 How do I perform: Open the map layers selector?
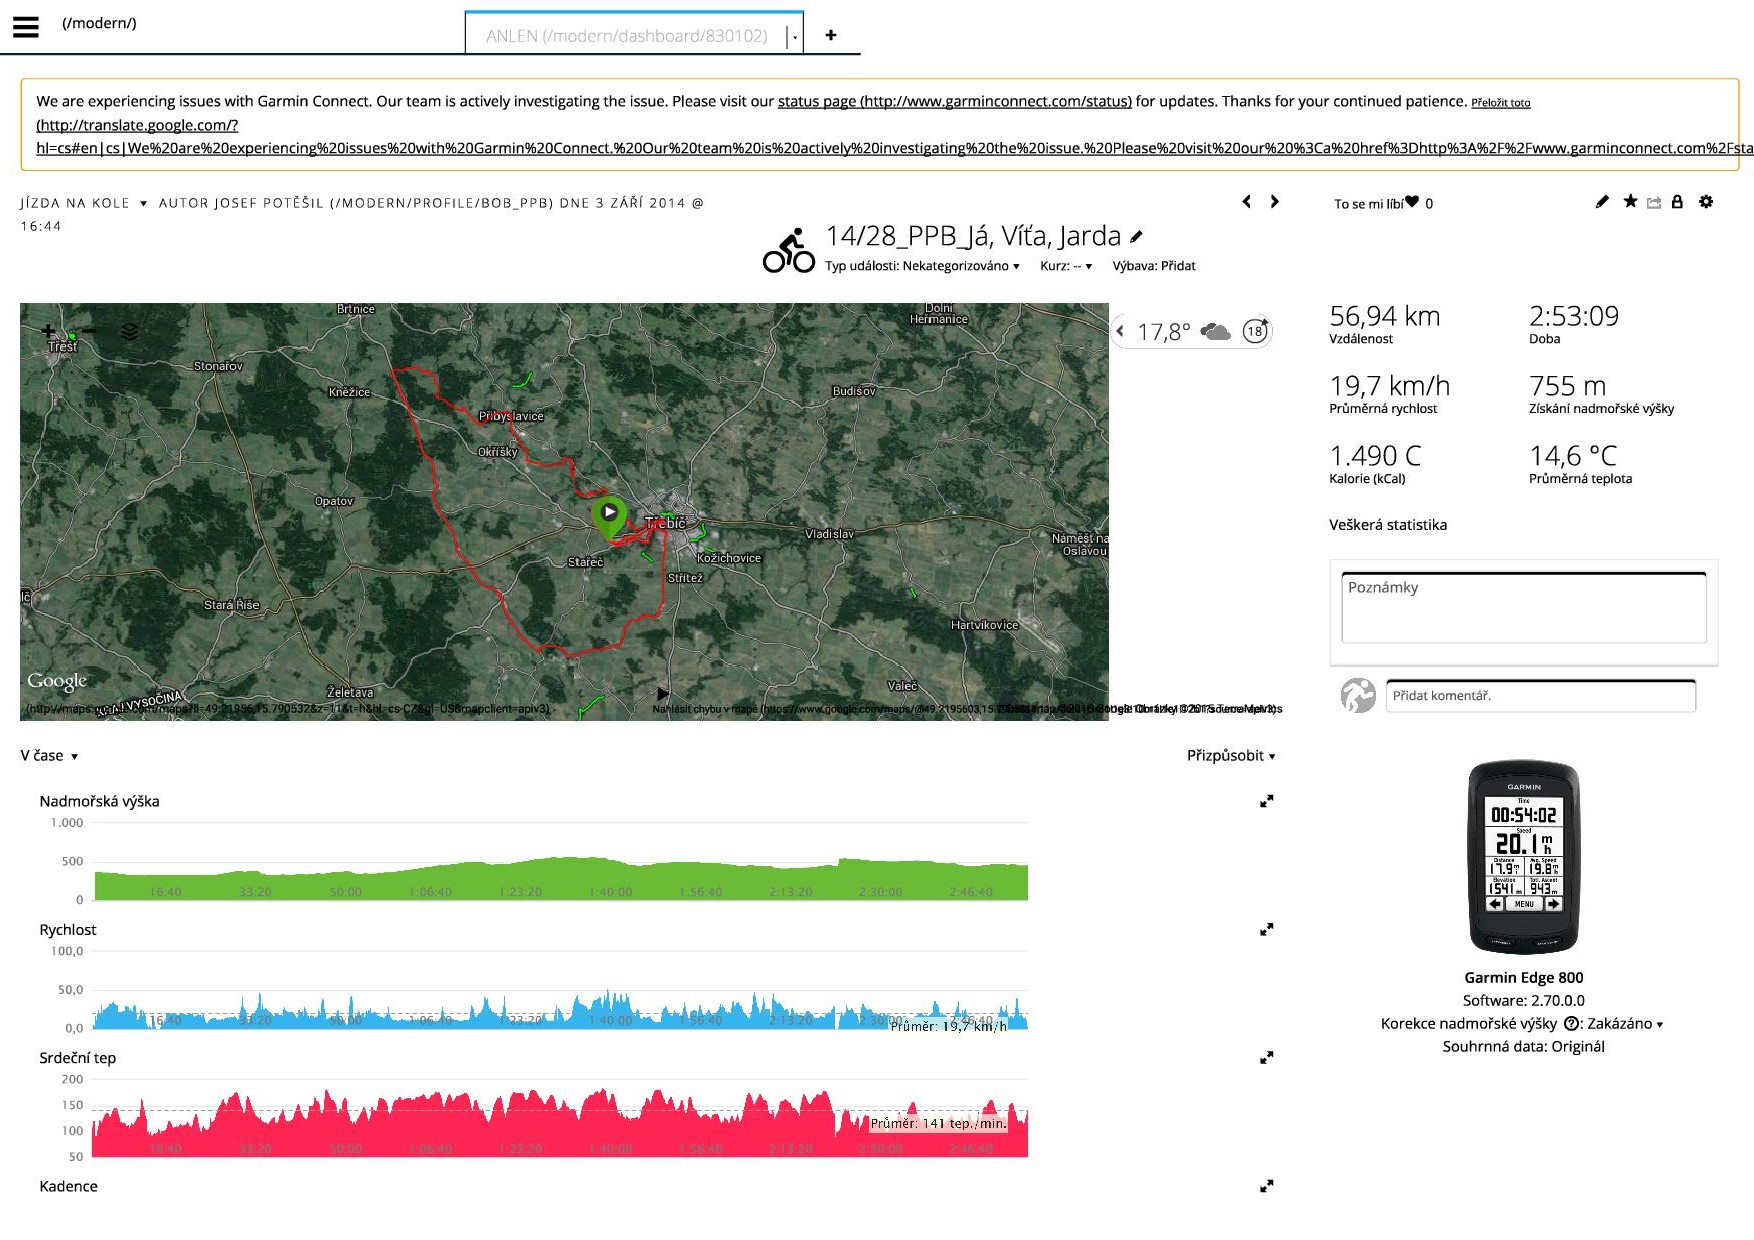129,331
